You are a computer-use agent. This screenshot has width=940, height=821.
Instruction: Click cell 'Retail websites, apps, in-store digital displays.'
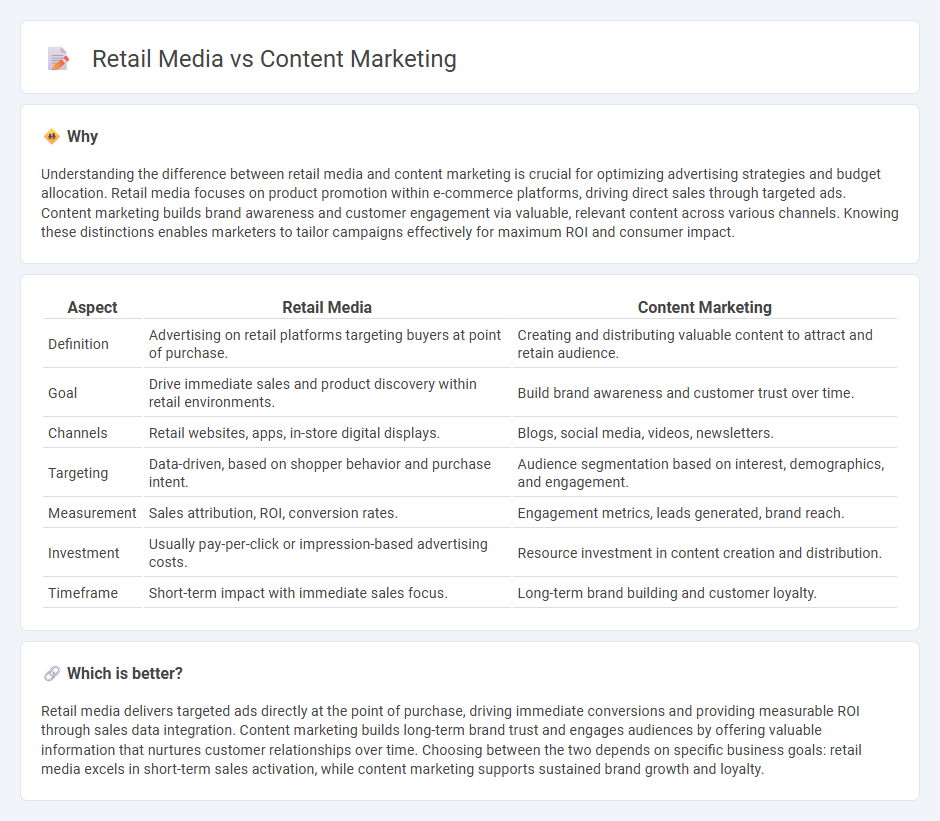(327, 433)
